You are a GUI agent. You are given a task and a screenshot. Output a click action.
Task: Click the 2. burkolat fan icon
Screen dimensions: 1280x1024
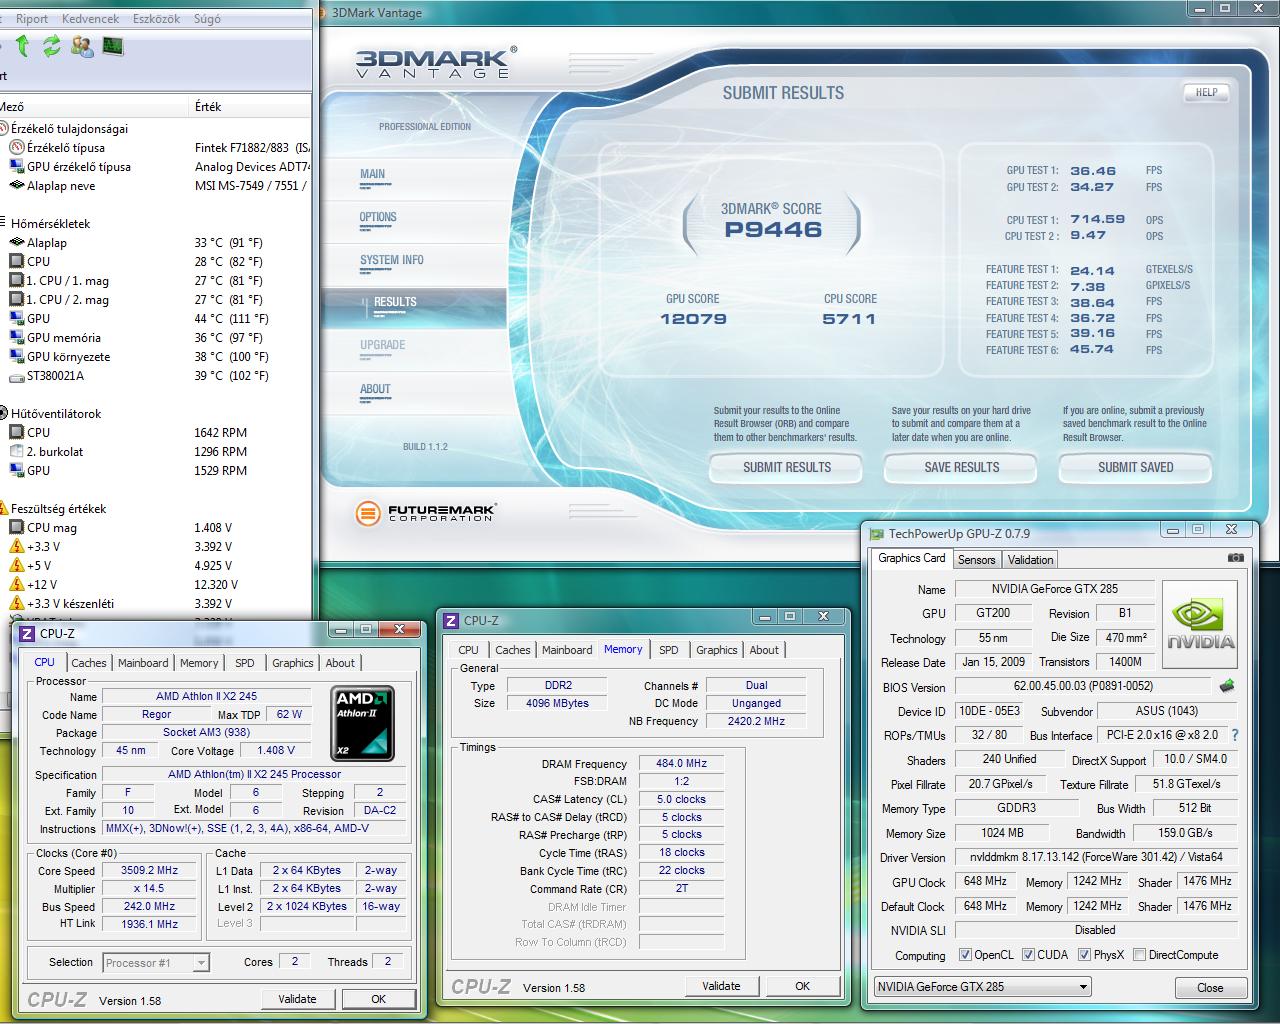click(x=17, y=452)
